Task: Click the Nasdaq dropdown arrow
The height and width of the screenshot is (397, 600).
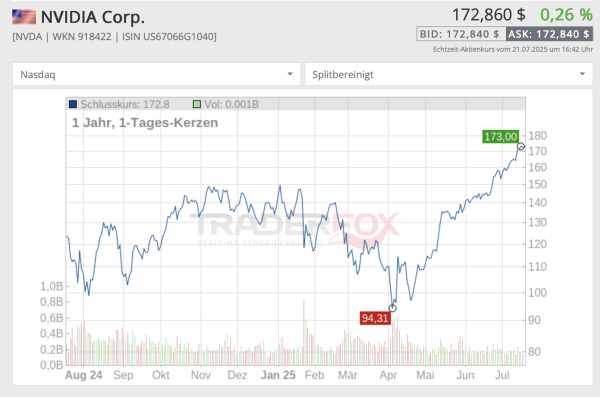Action: 290,74
